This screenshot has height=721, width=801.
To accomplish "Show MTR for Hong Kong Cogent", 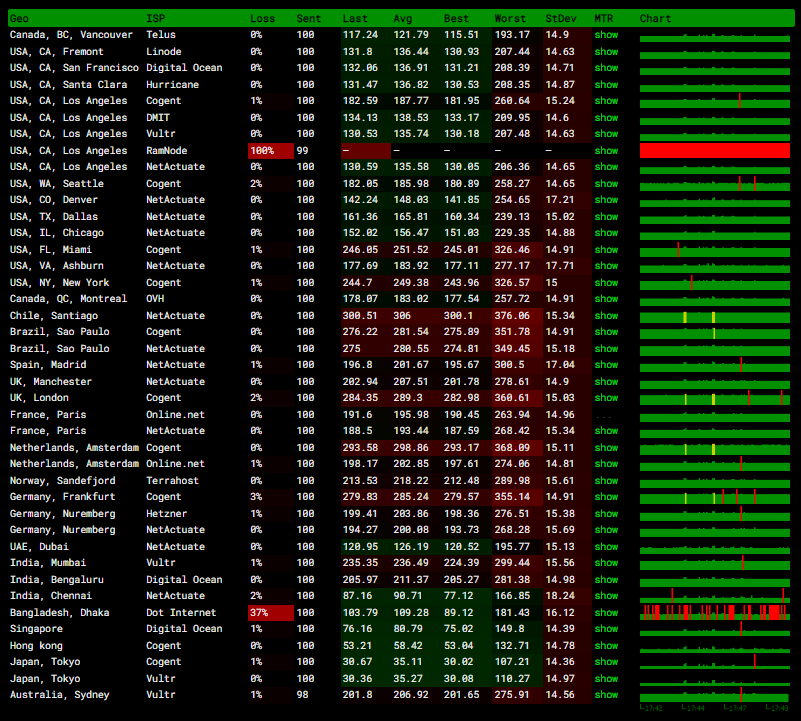I will click(x=606, y=645).
